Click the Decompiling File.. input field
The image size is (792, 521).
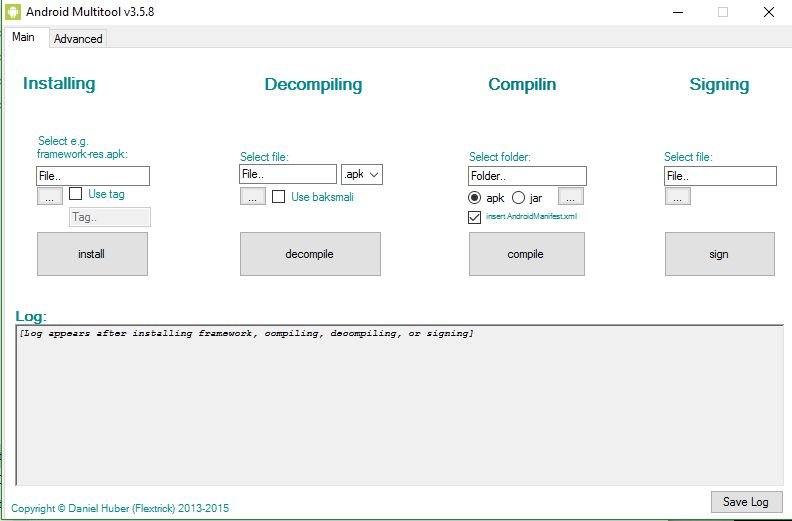click(x=288, y=174)
